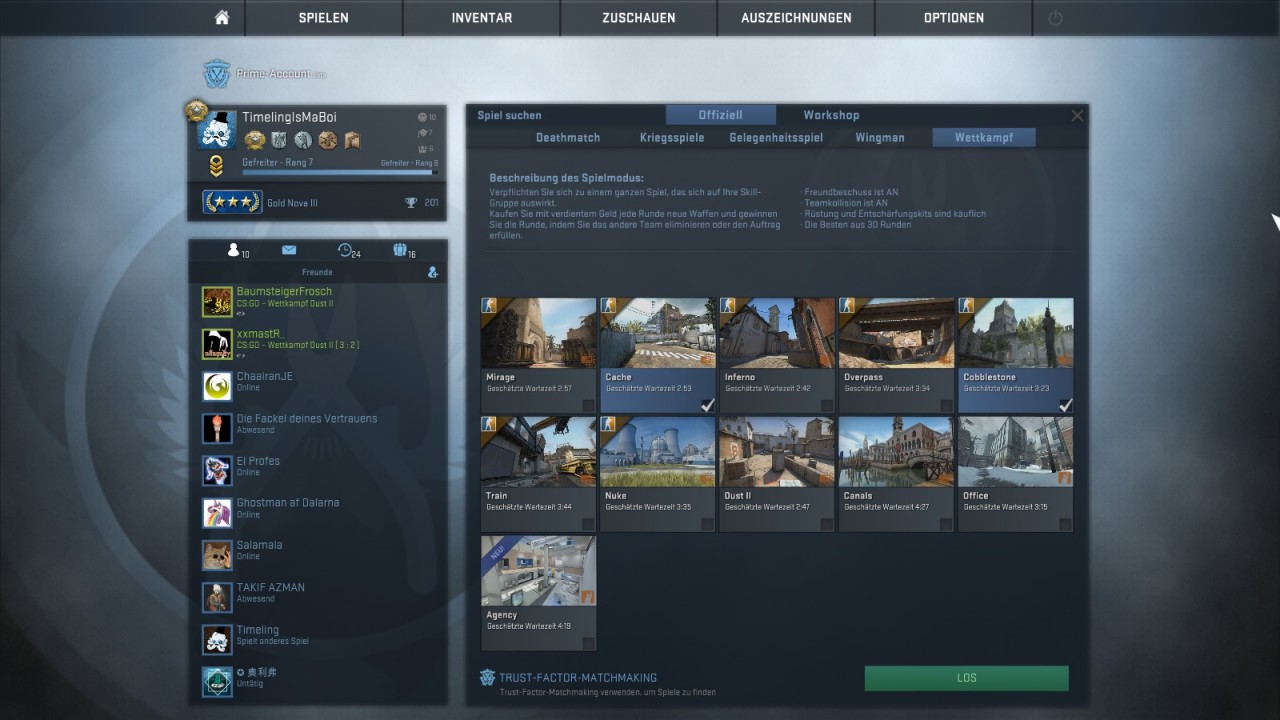Click BaumsteigerFrosch's avatar
This screenshot has height=720, width=1280.
[217, 302]
